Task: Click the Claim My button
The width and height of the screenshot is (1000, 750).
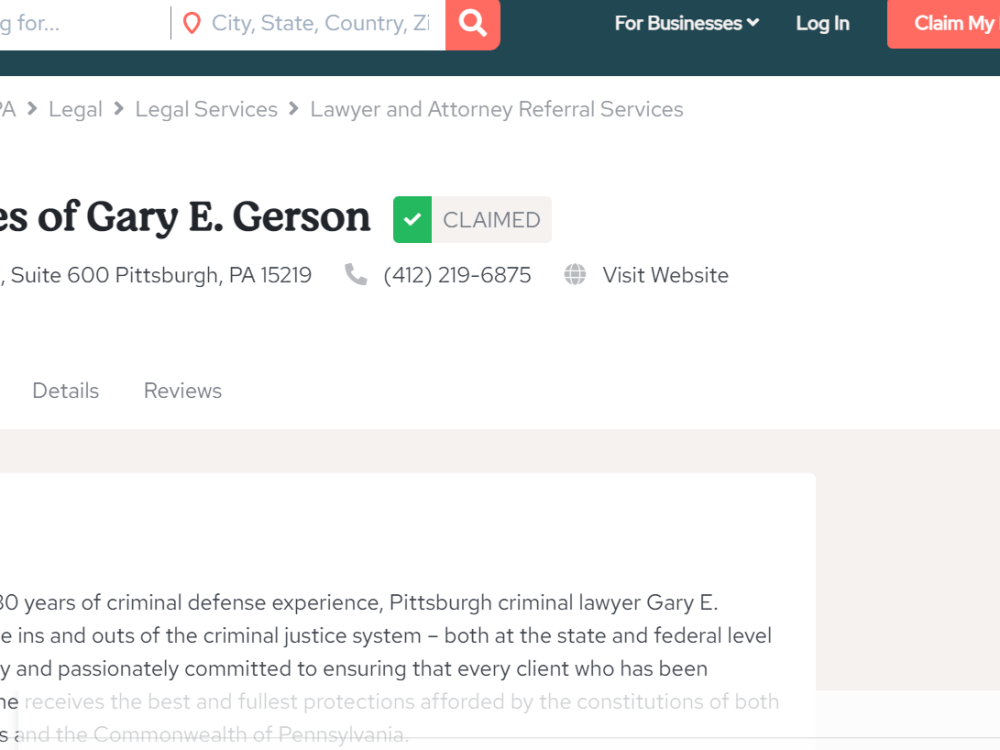Action: click(x=943, y=24)
